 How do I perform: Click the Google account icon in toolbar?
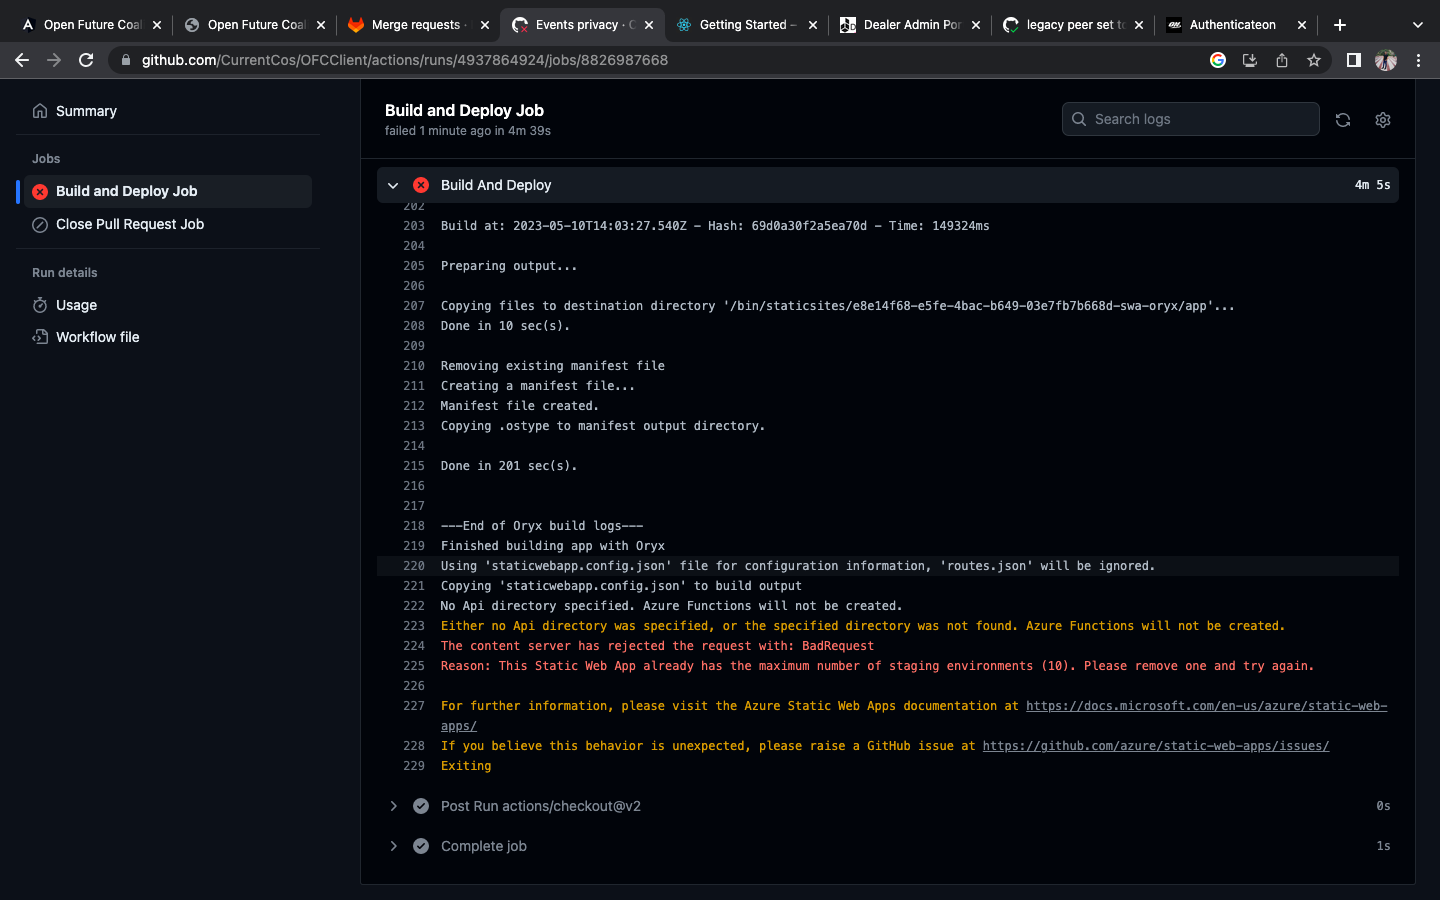point(1218,60)
